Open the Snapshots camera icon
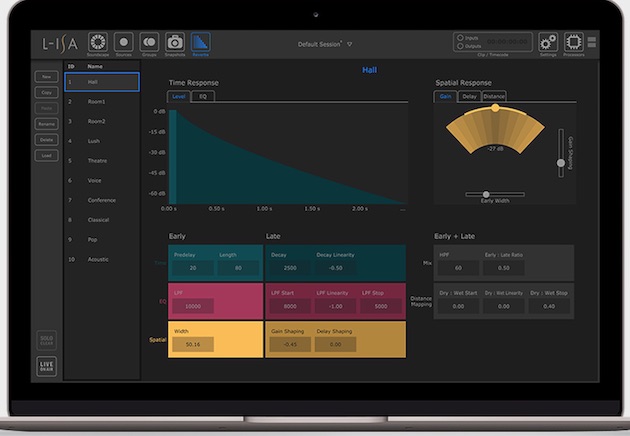 click(x=175, y=42)
